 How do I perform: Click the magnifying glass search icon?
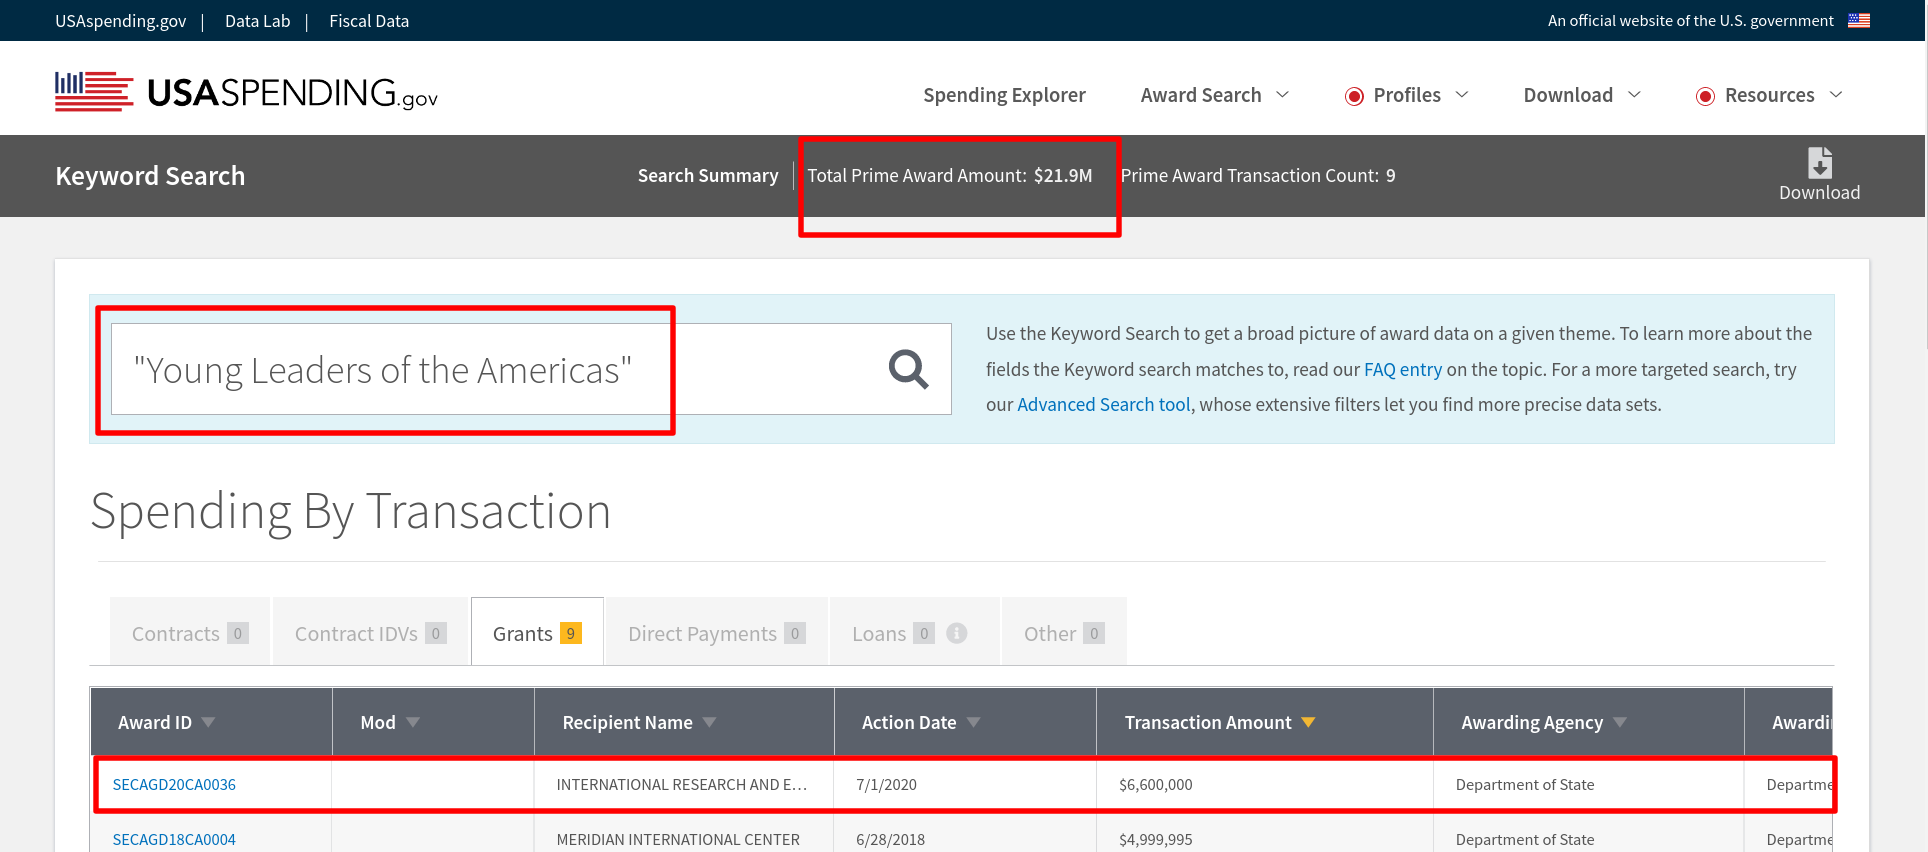(908, 369)
